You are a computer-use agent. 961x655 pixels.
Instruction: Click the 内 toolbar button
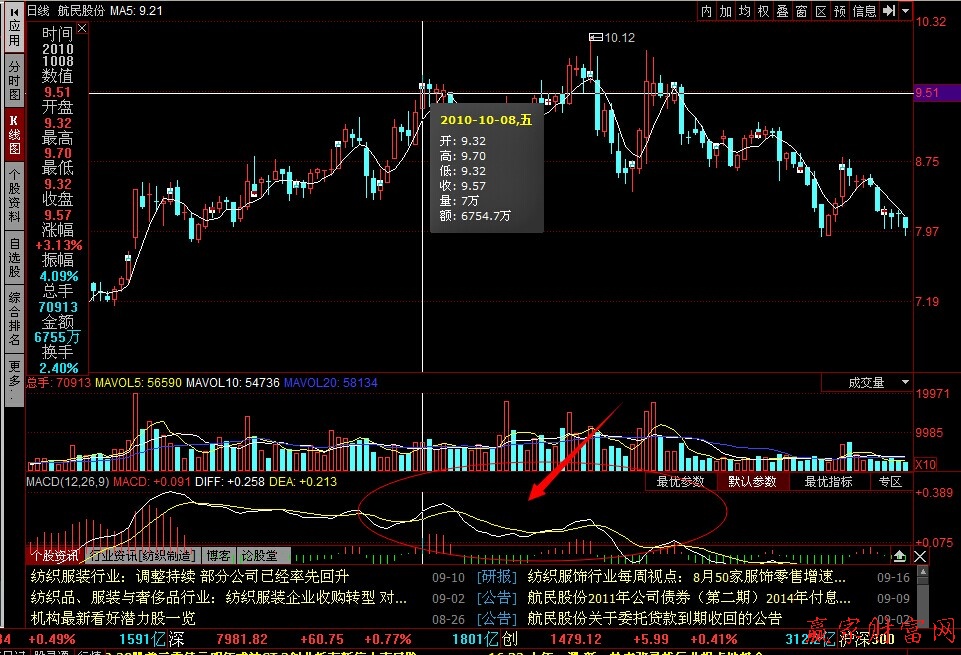click(707, 11)
